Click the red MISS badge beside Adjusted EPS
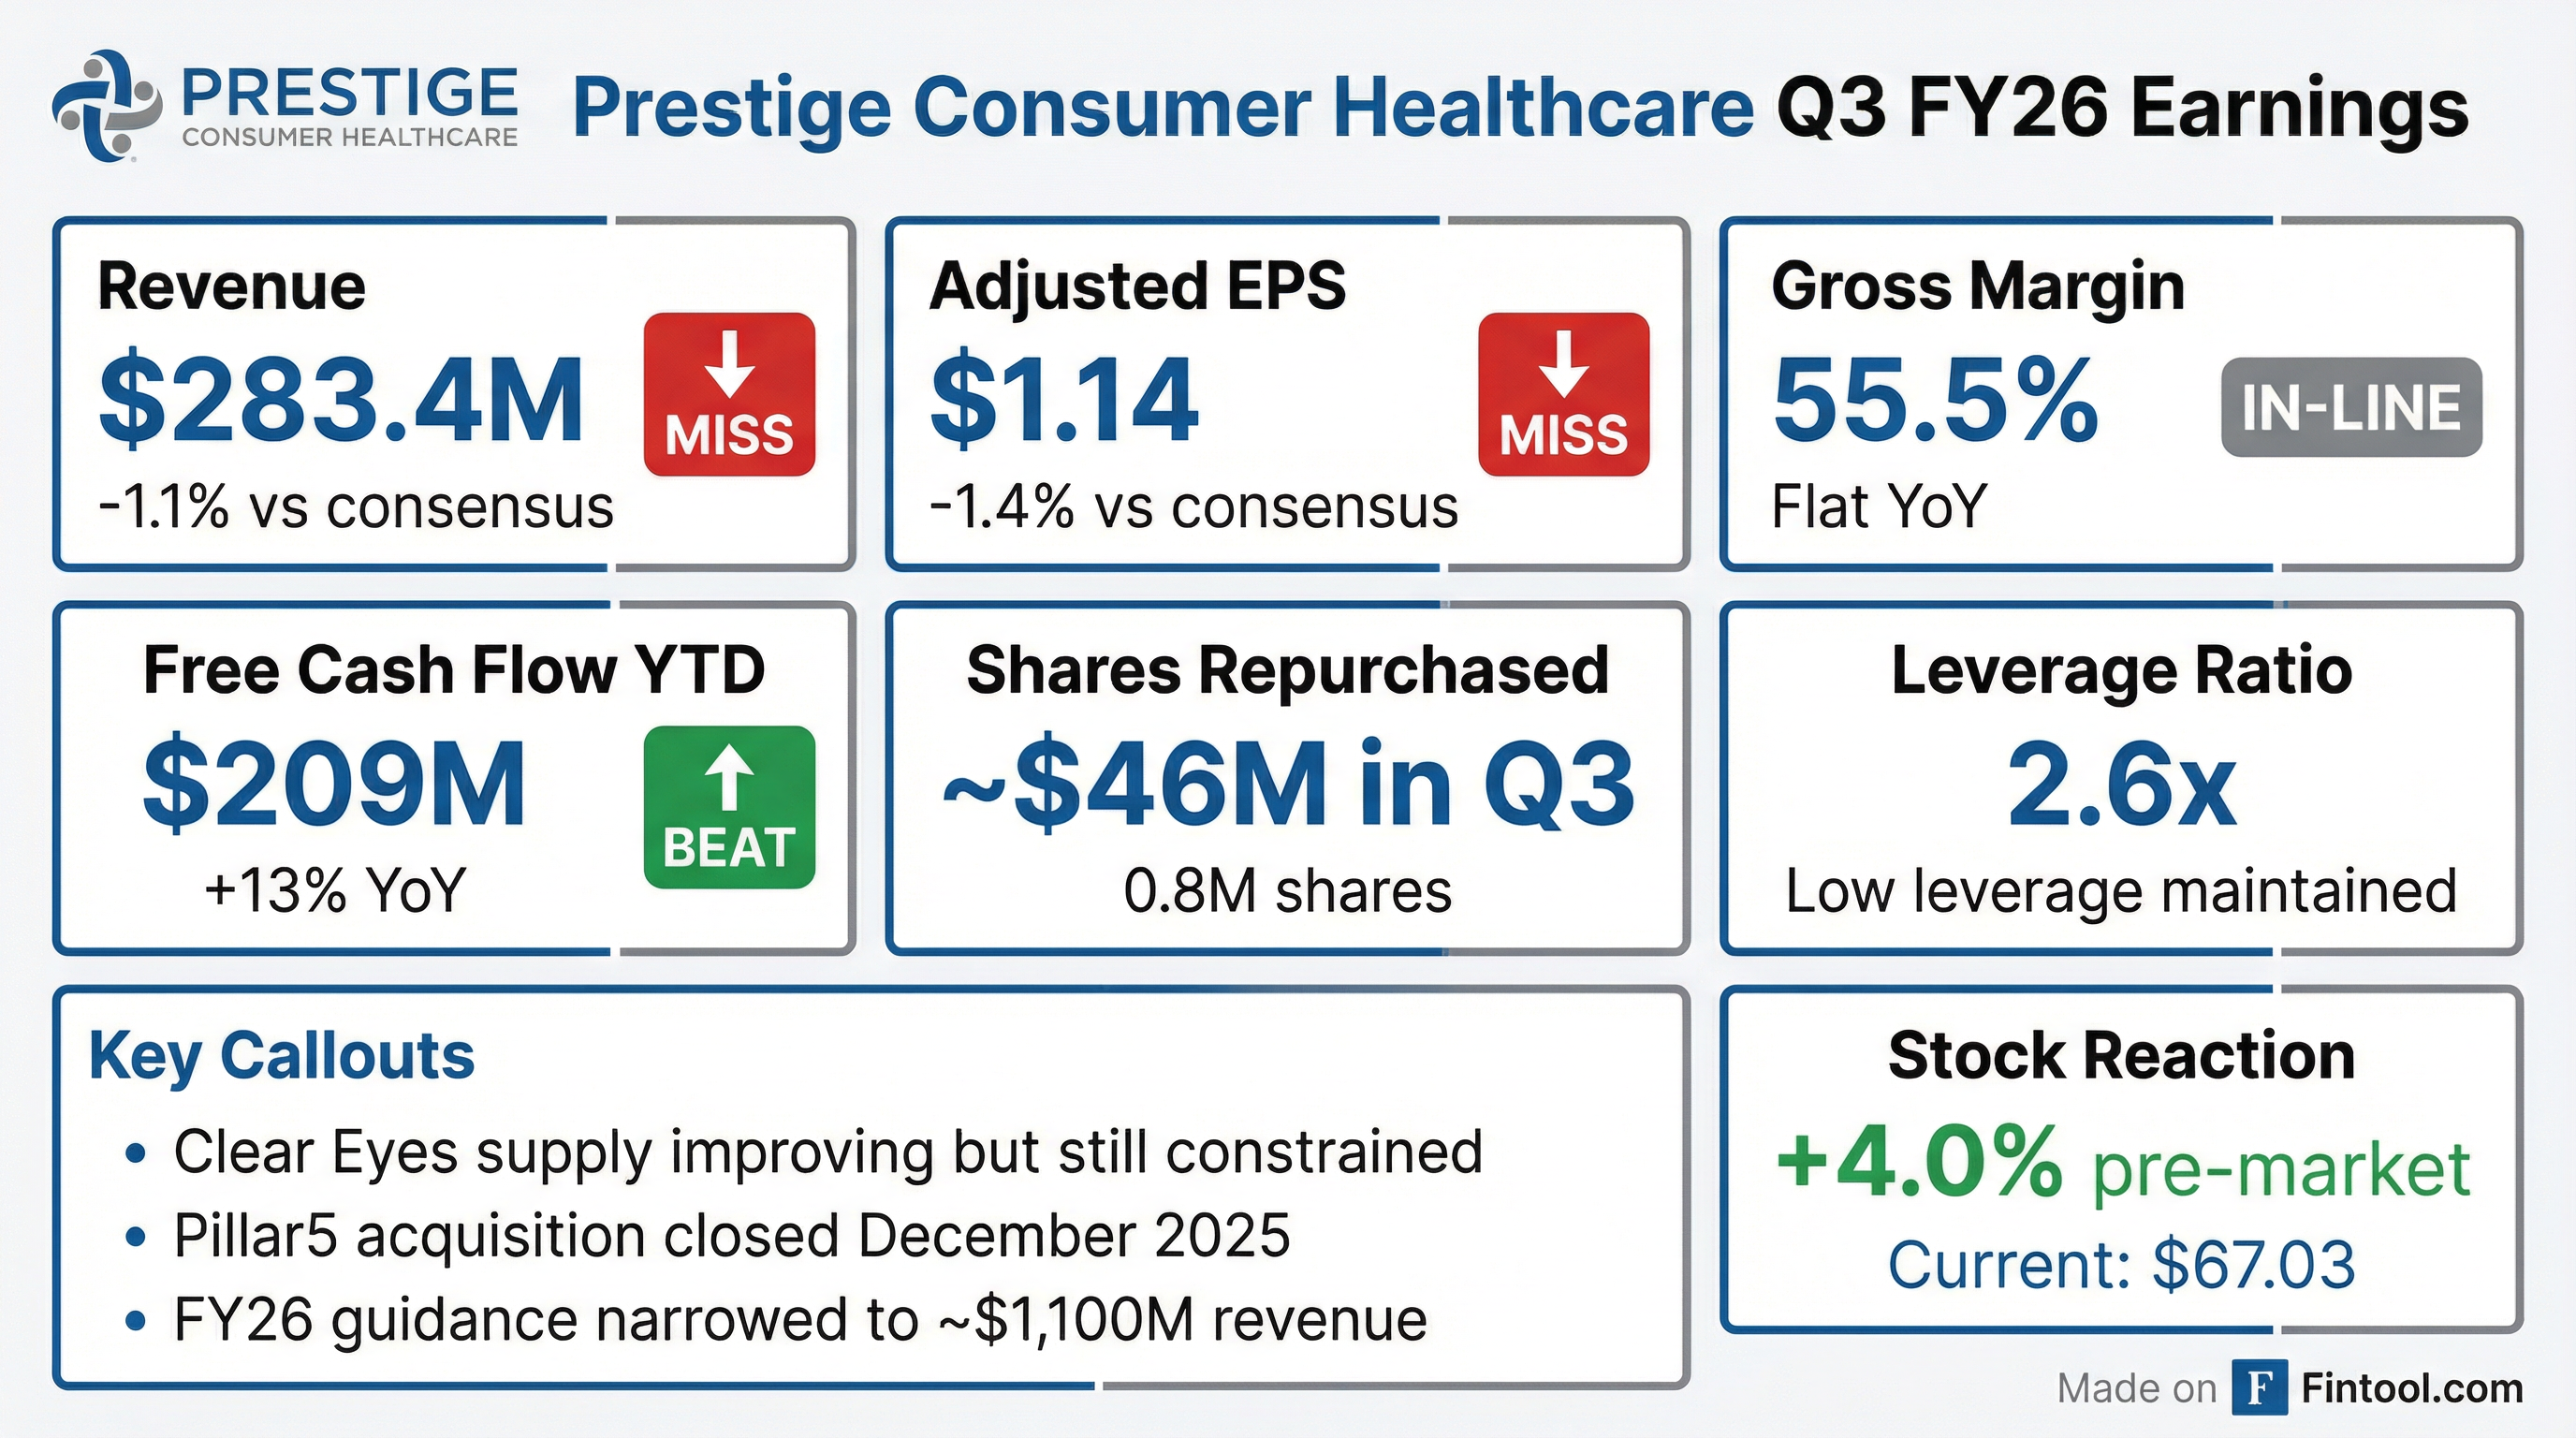Viewport: 2576px width, 1438px height. [1563, 394]
